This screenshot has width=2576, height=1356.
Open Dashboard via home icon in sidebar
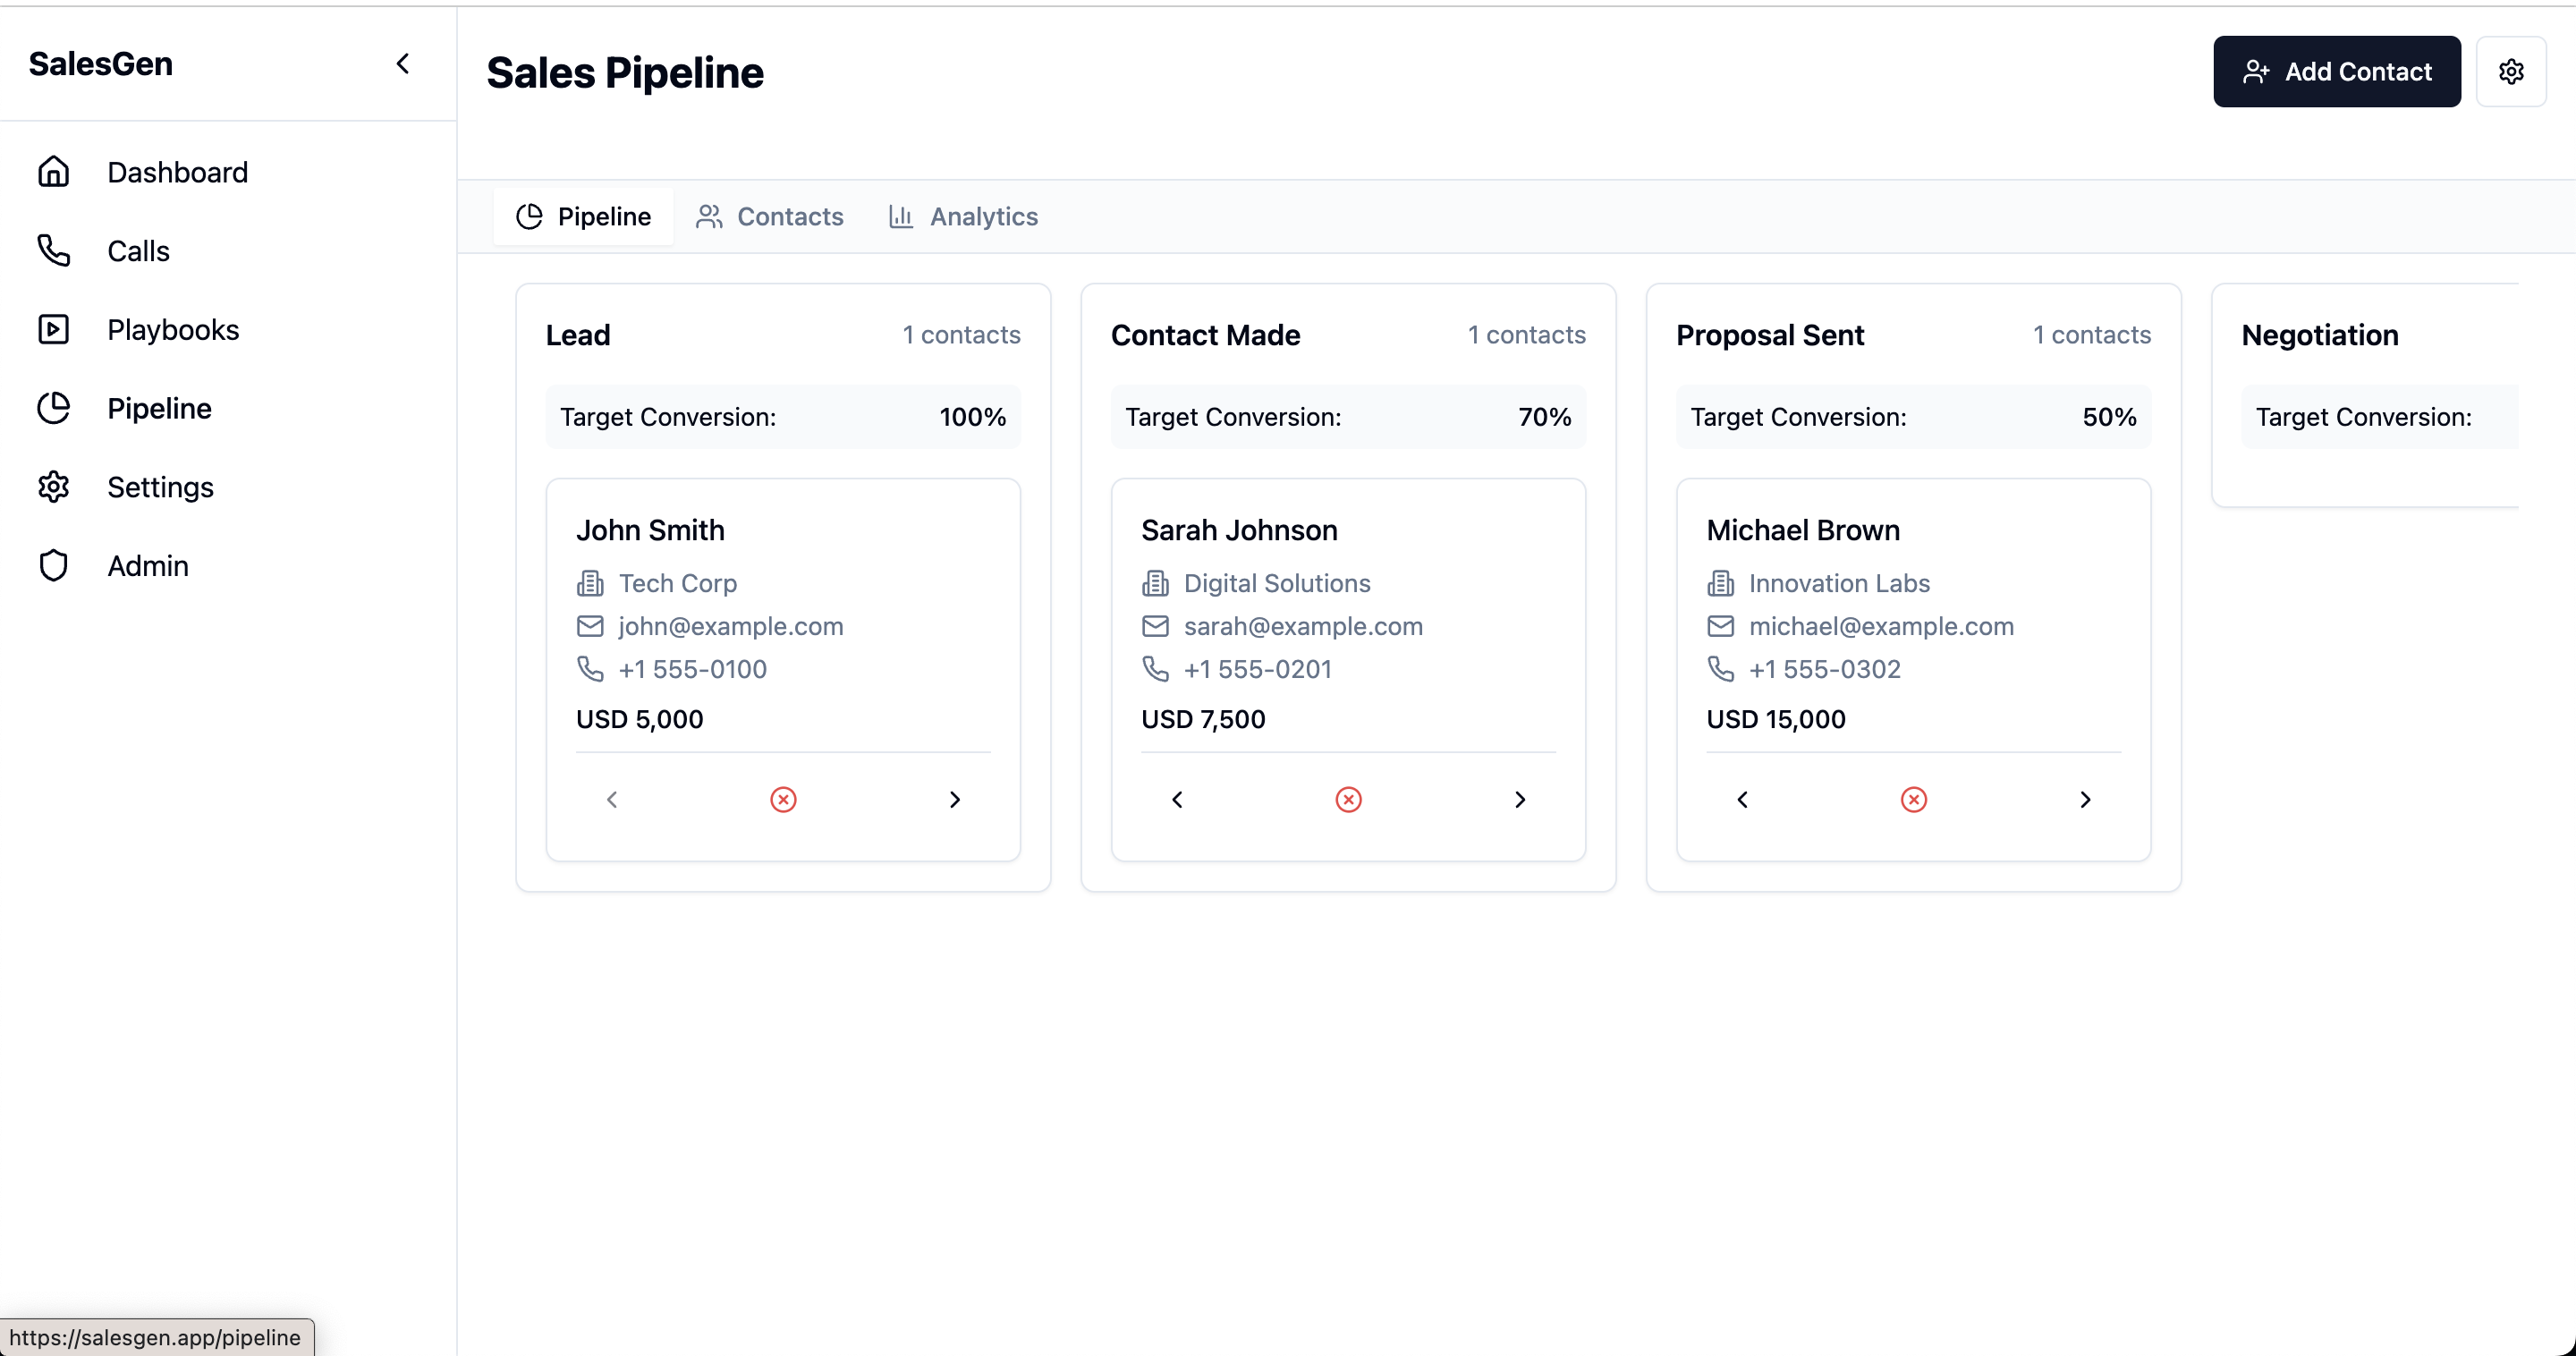coord(54,172)
